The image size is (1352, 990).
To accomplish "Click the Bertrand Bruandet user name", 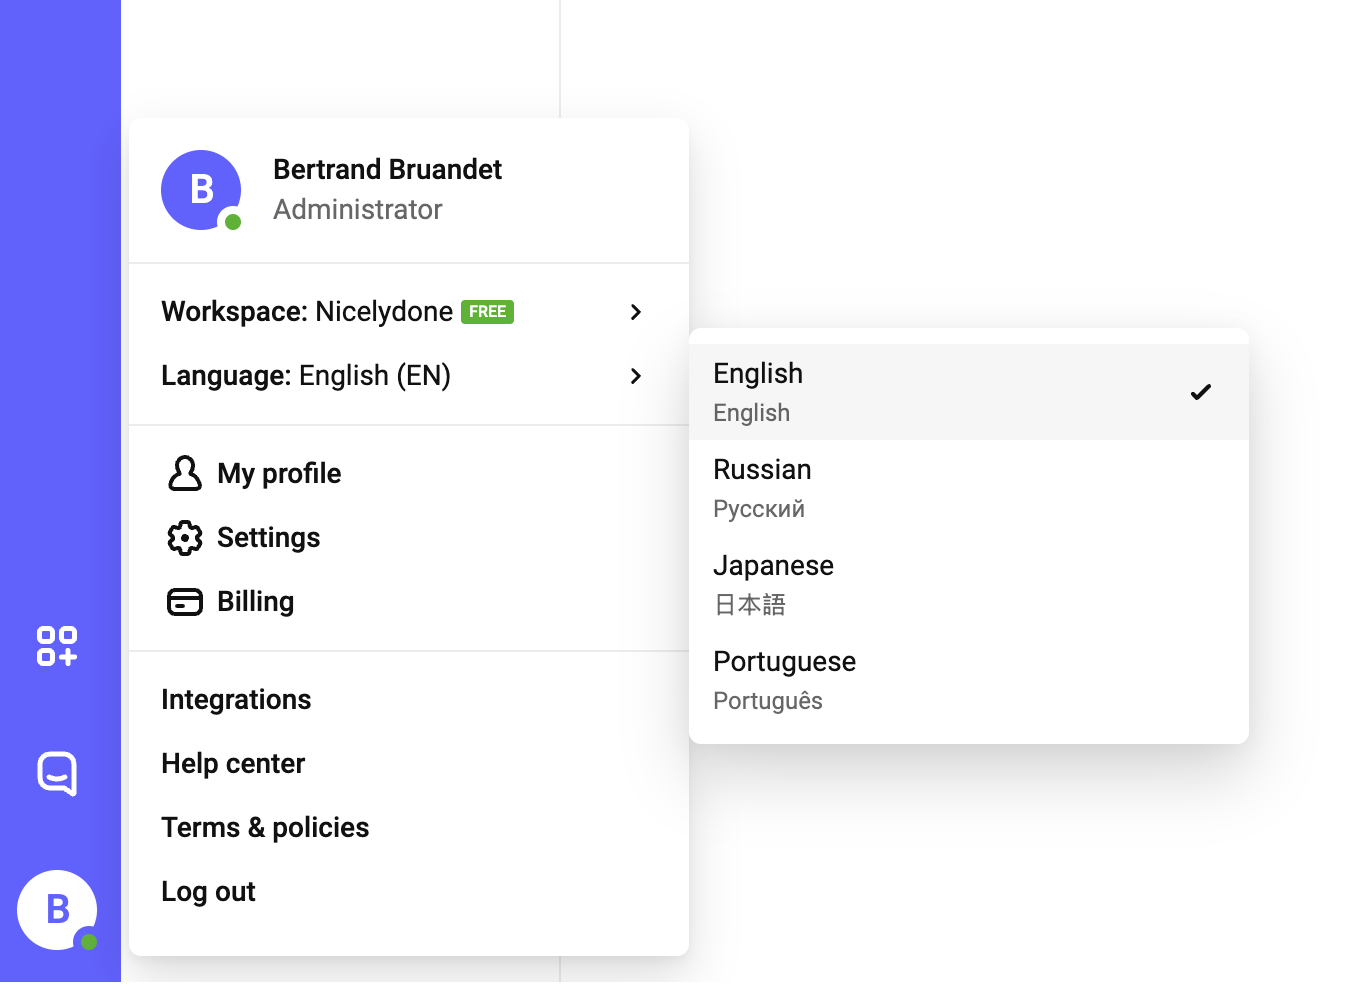I will coord(387,170).
